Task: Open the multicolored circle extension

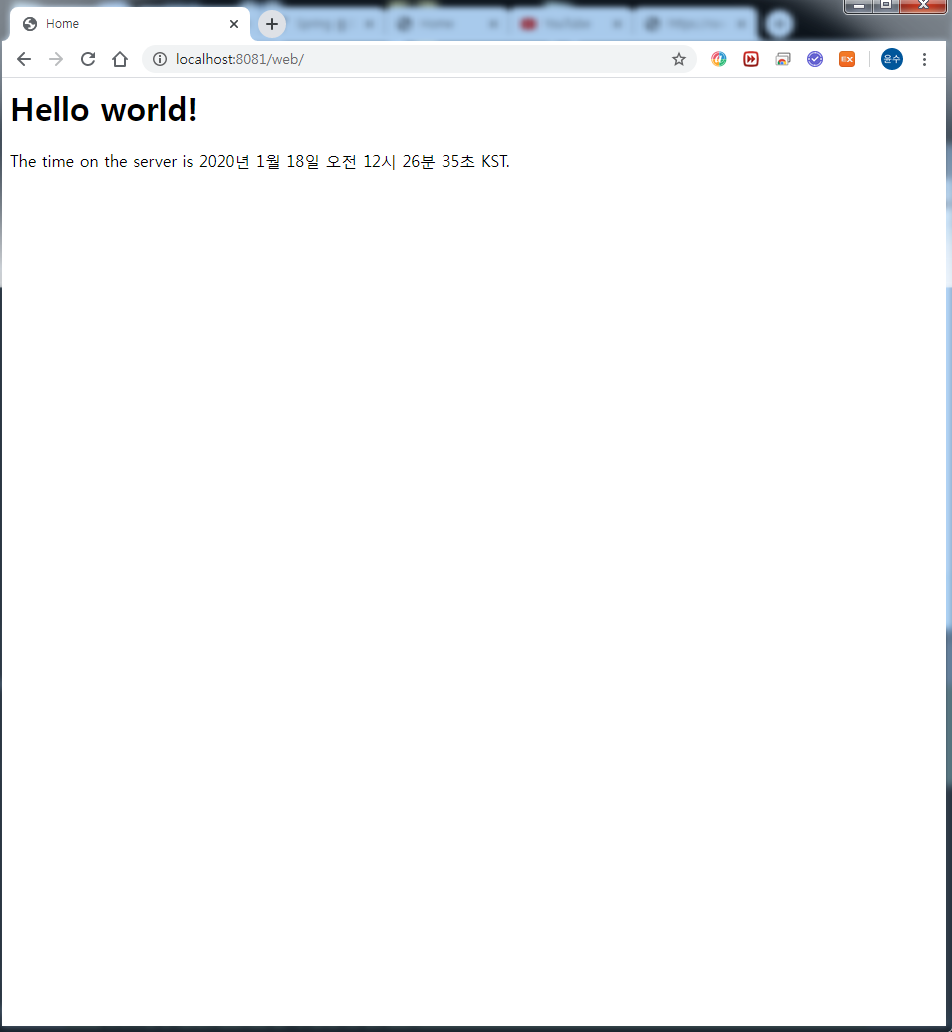Action: pos(718,59)
